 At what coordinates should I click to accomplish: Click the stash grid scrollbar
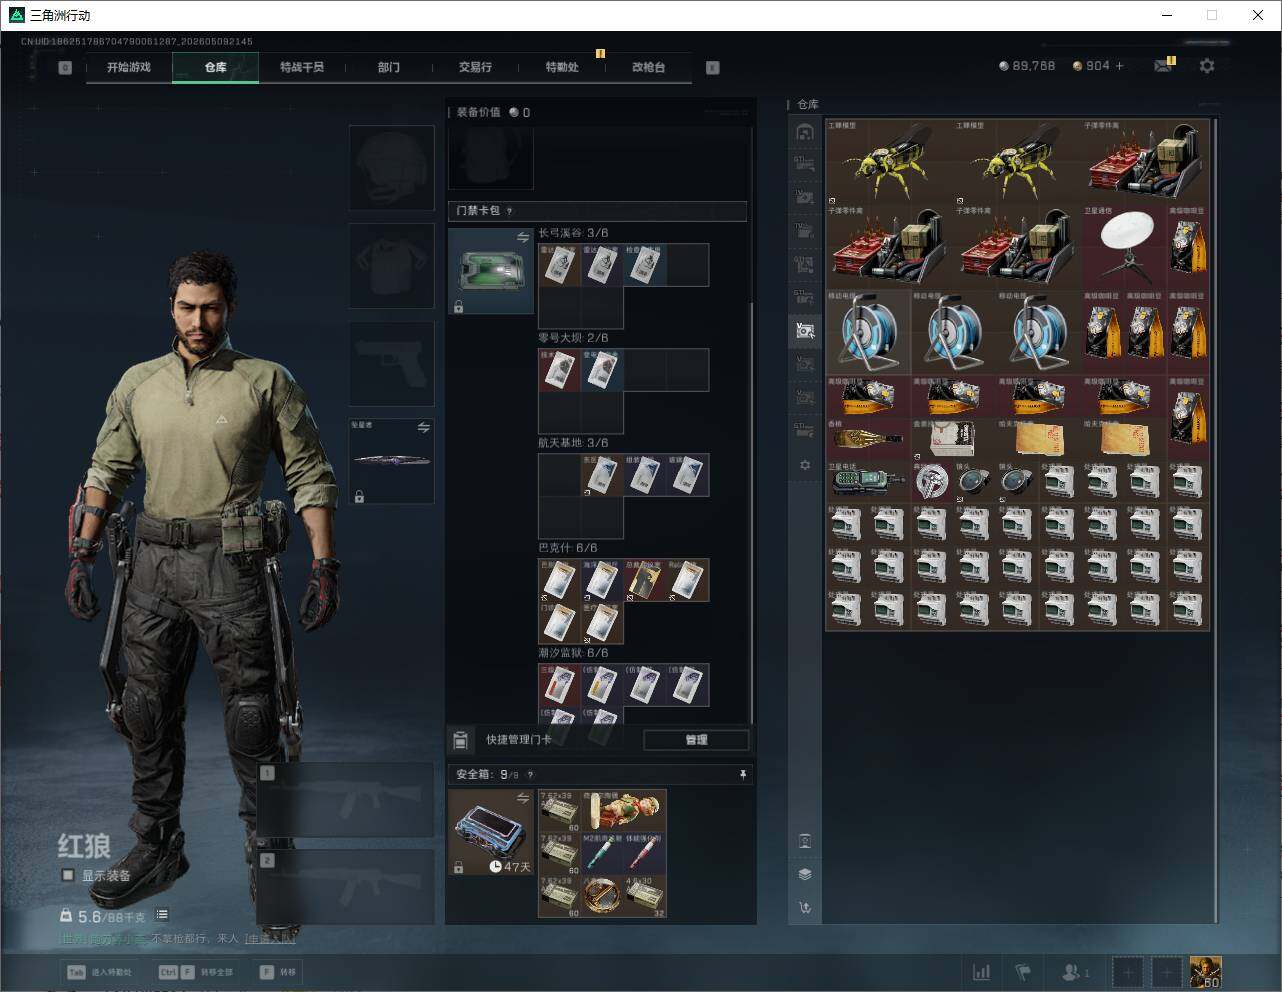click(x=1216, y=520)
